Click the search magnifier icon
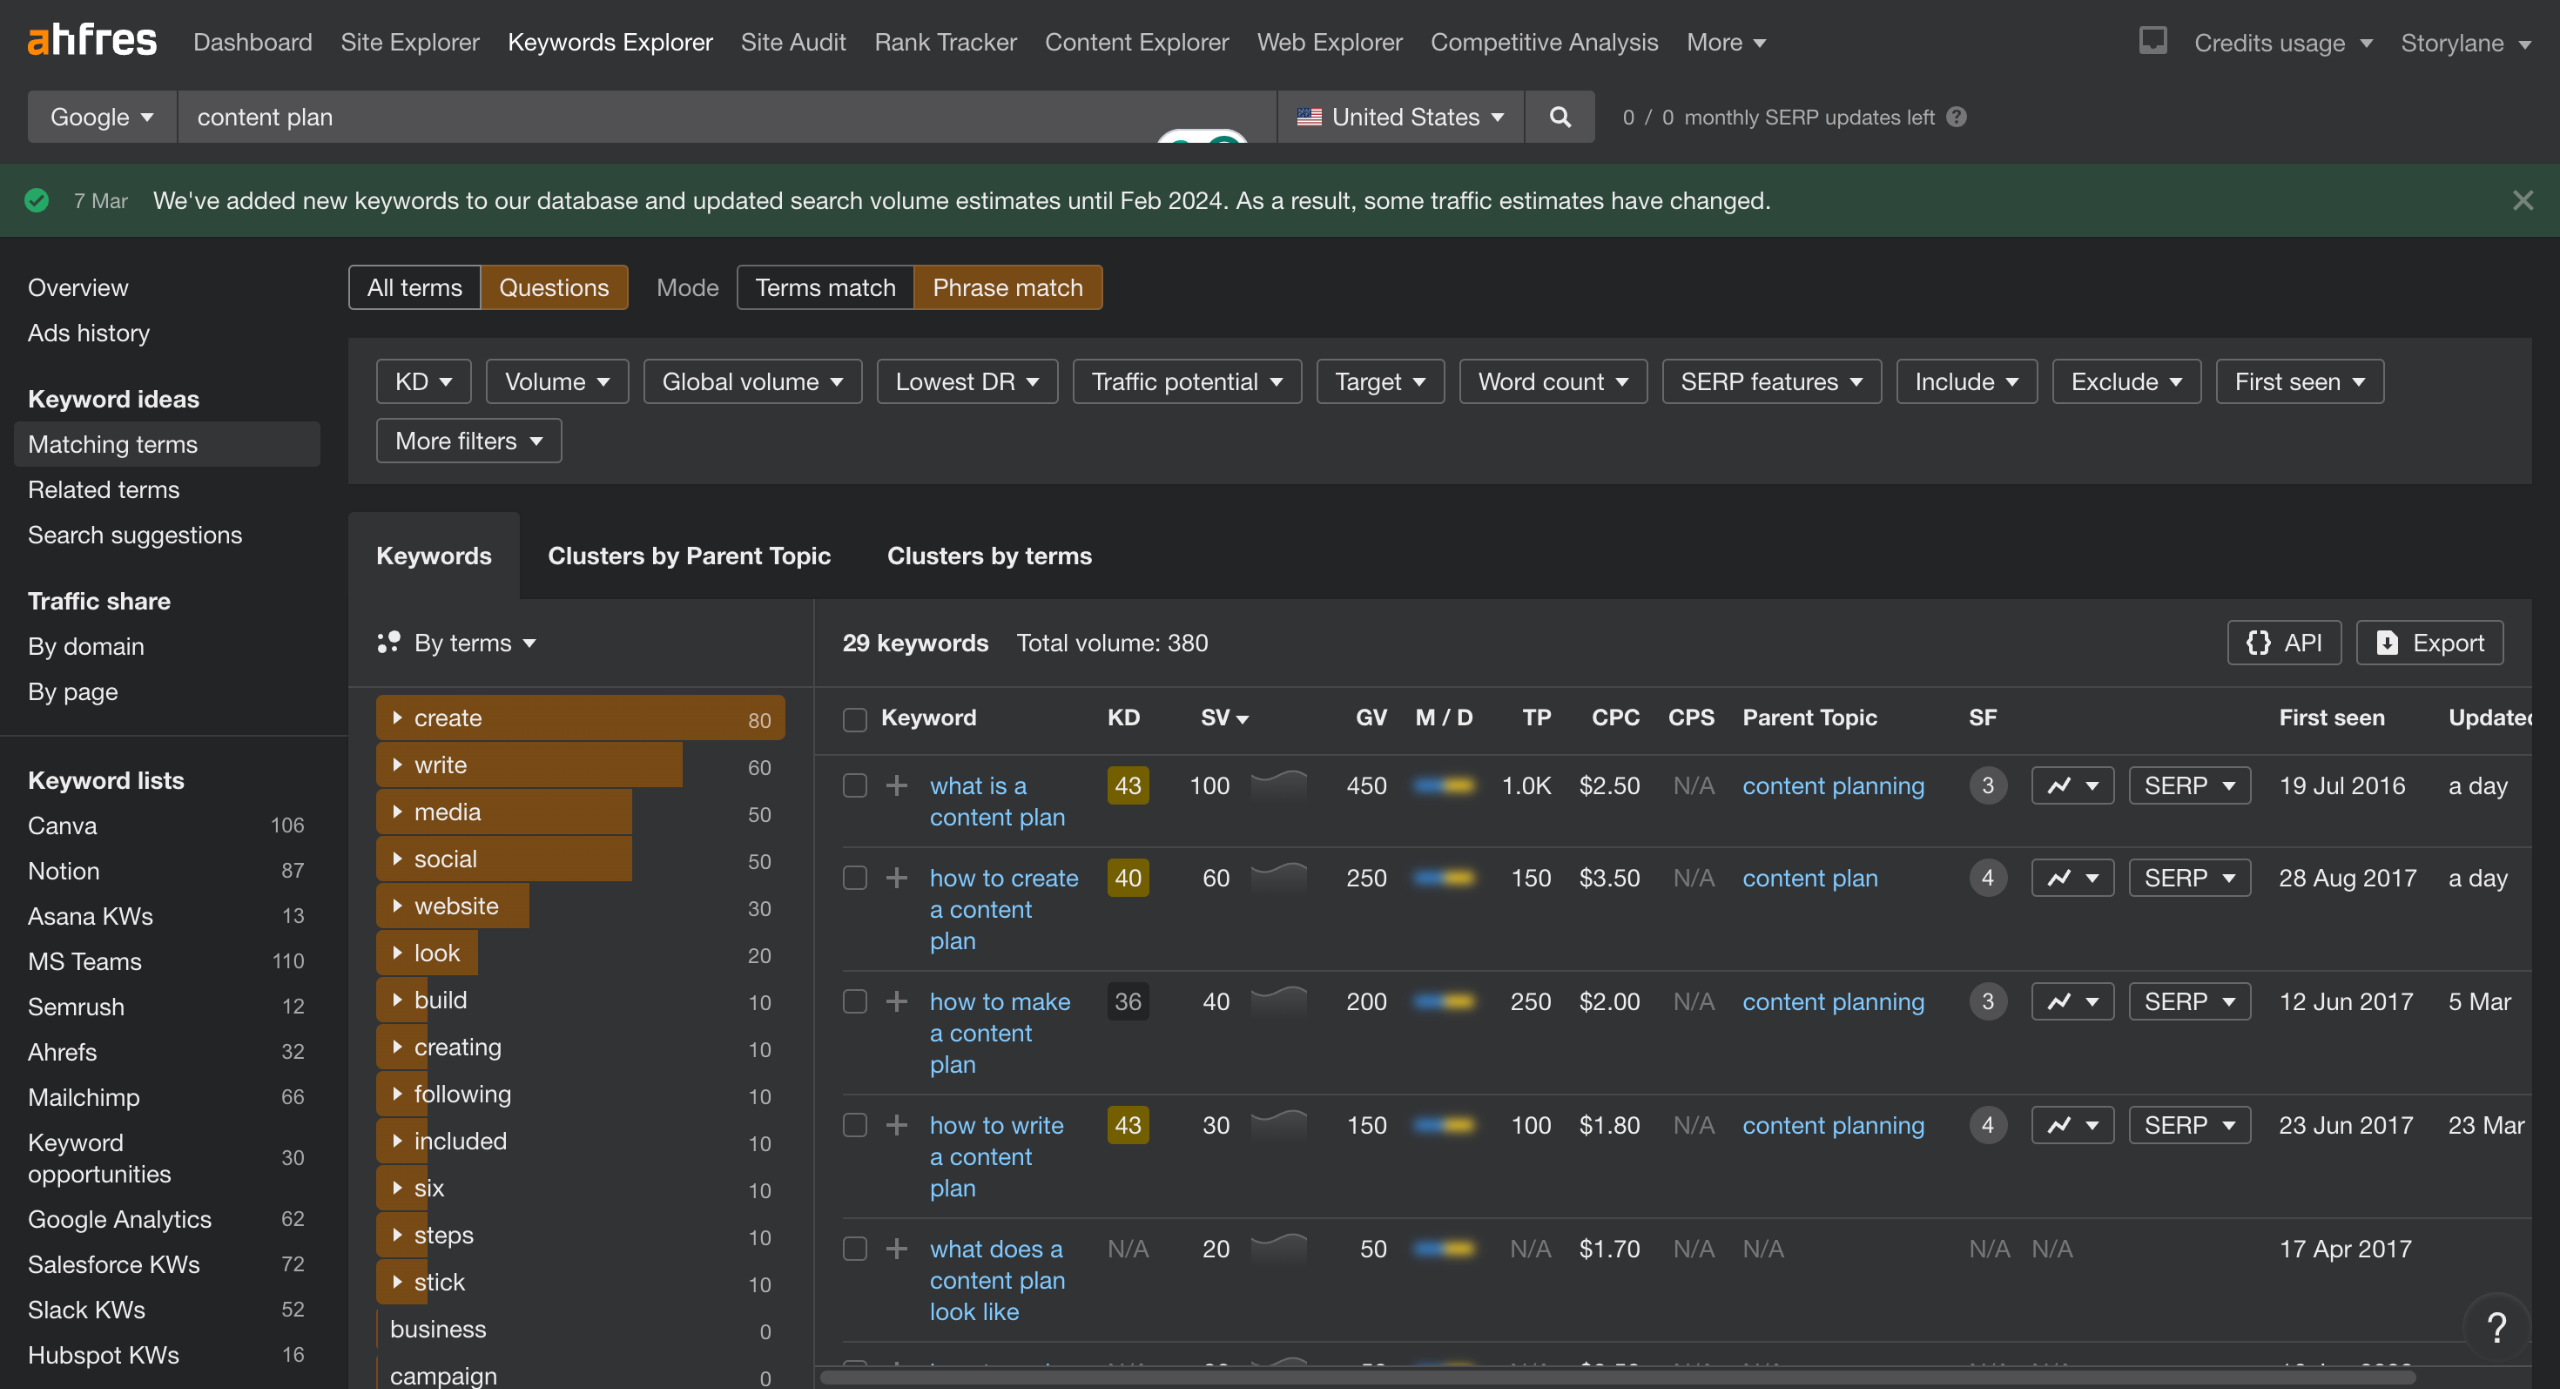Screen dimensions: 2560x1389 coord(1560,117)
